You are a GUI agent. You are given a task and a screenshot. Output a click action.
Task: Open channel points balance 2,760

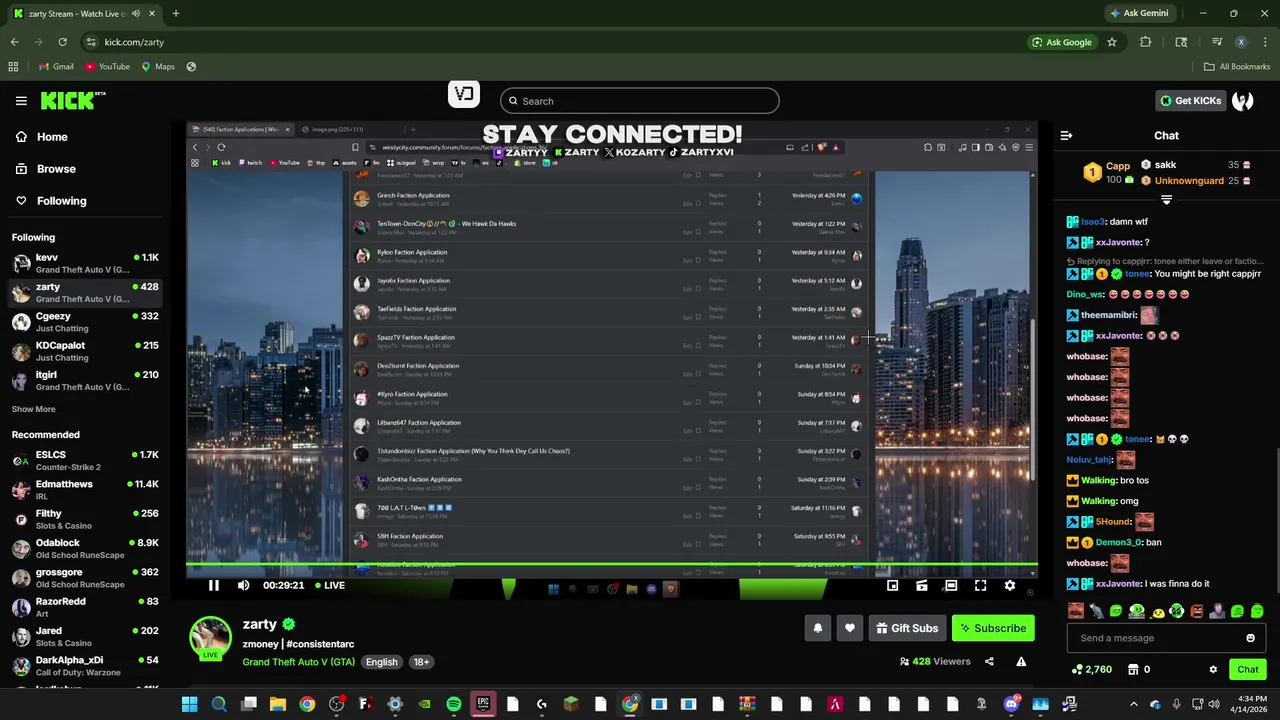(x=1091, y=669)
